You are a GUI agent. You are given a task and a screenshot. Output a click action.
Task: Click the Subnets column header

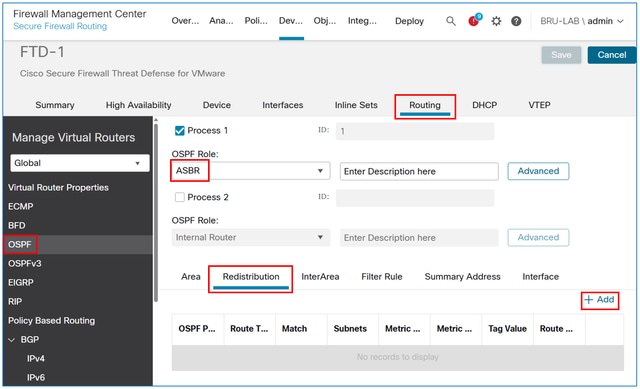click(x=353, y=329)
